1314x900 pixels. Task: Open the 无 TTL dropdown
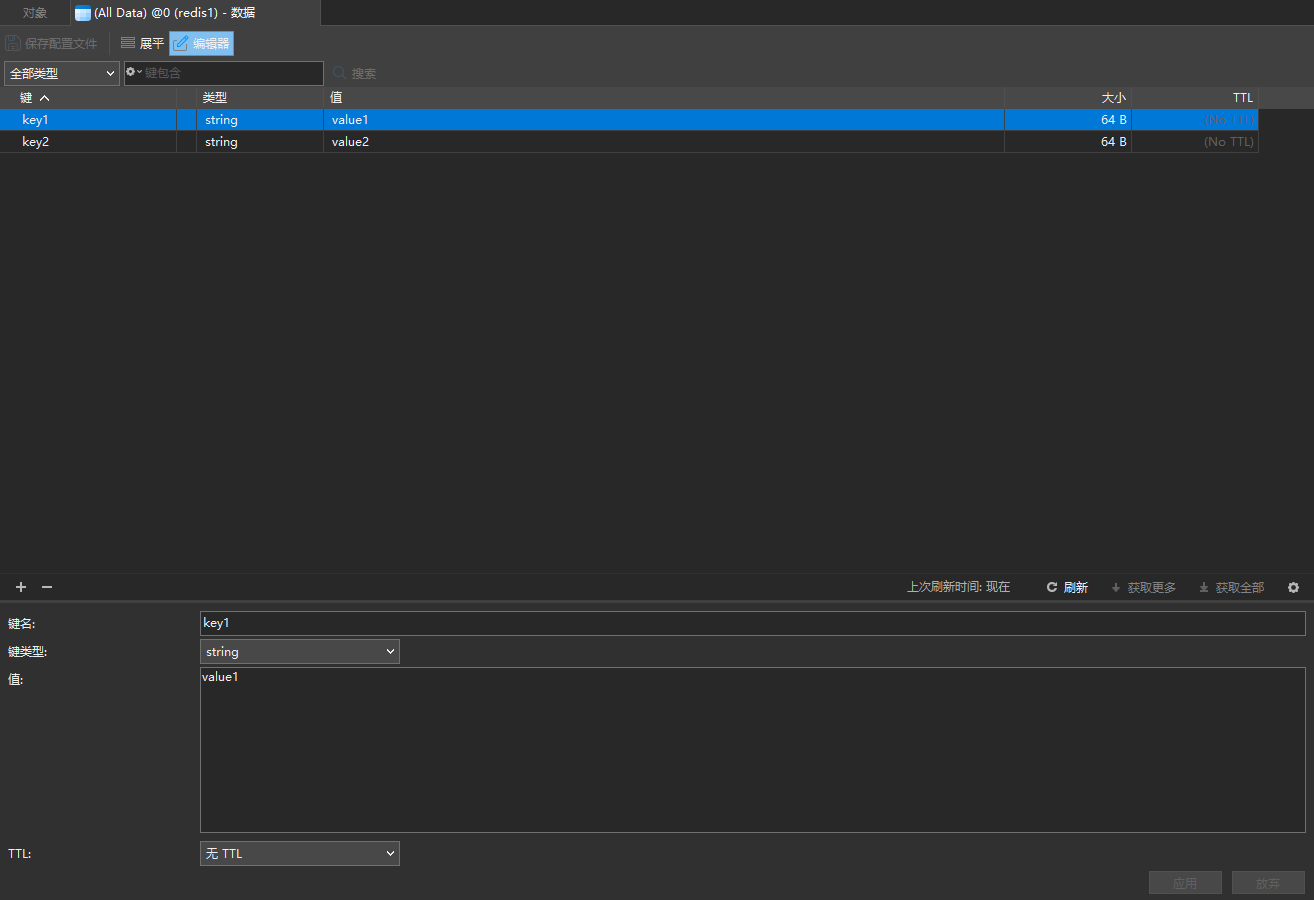pos(299,853)
